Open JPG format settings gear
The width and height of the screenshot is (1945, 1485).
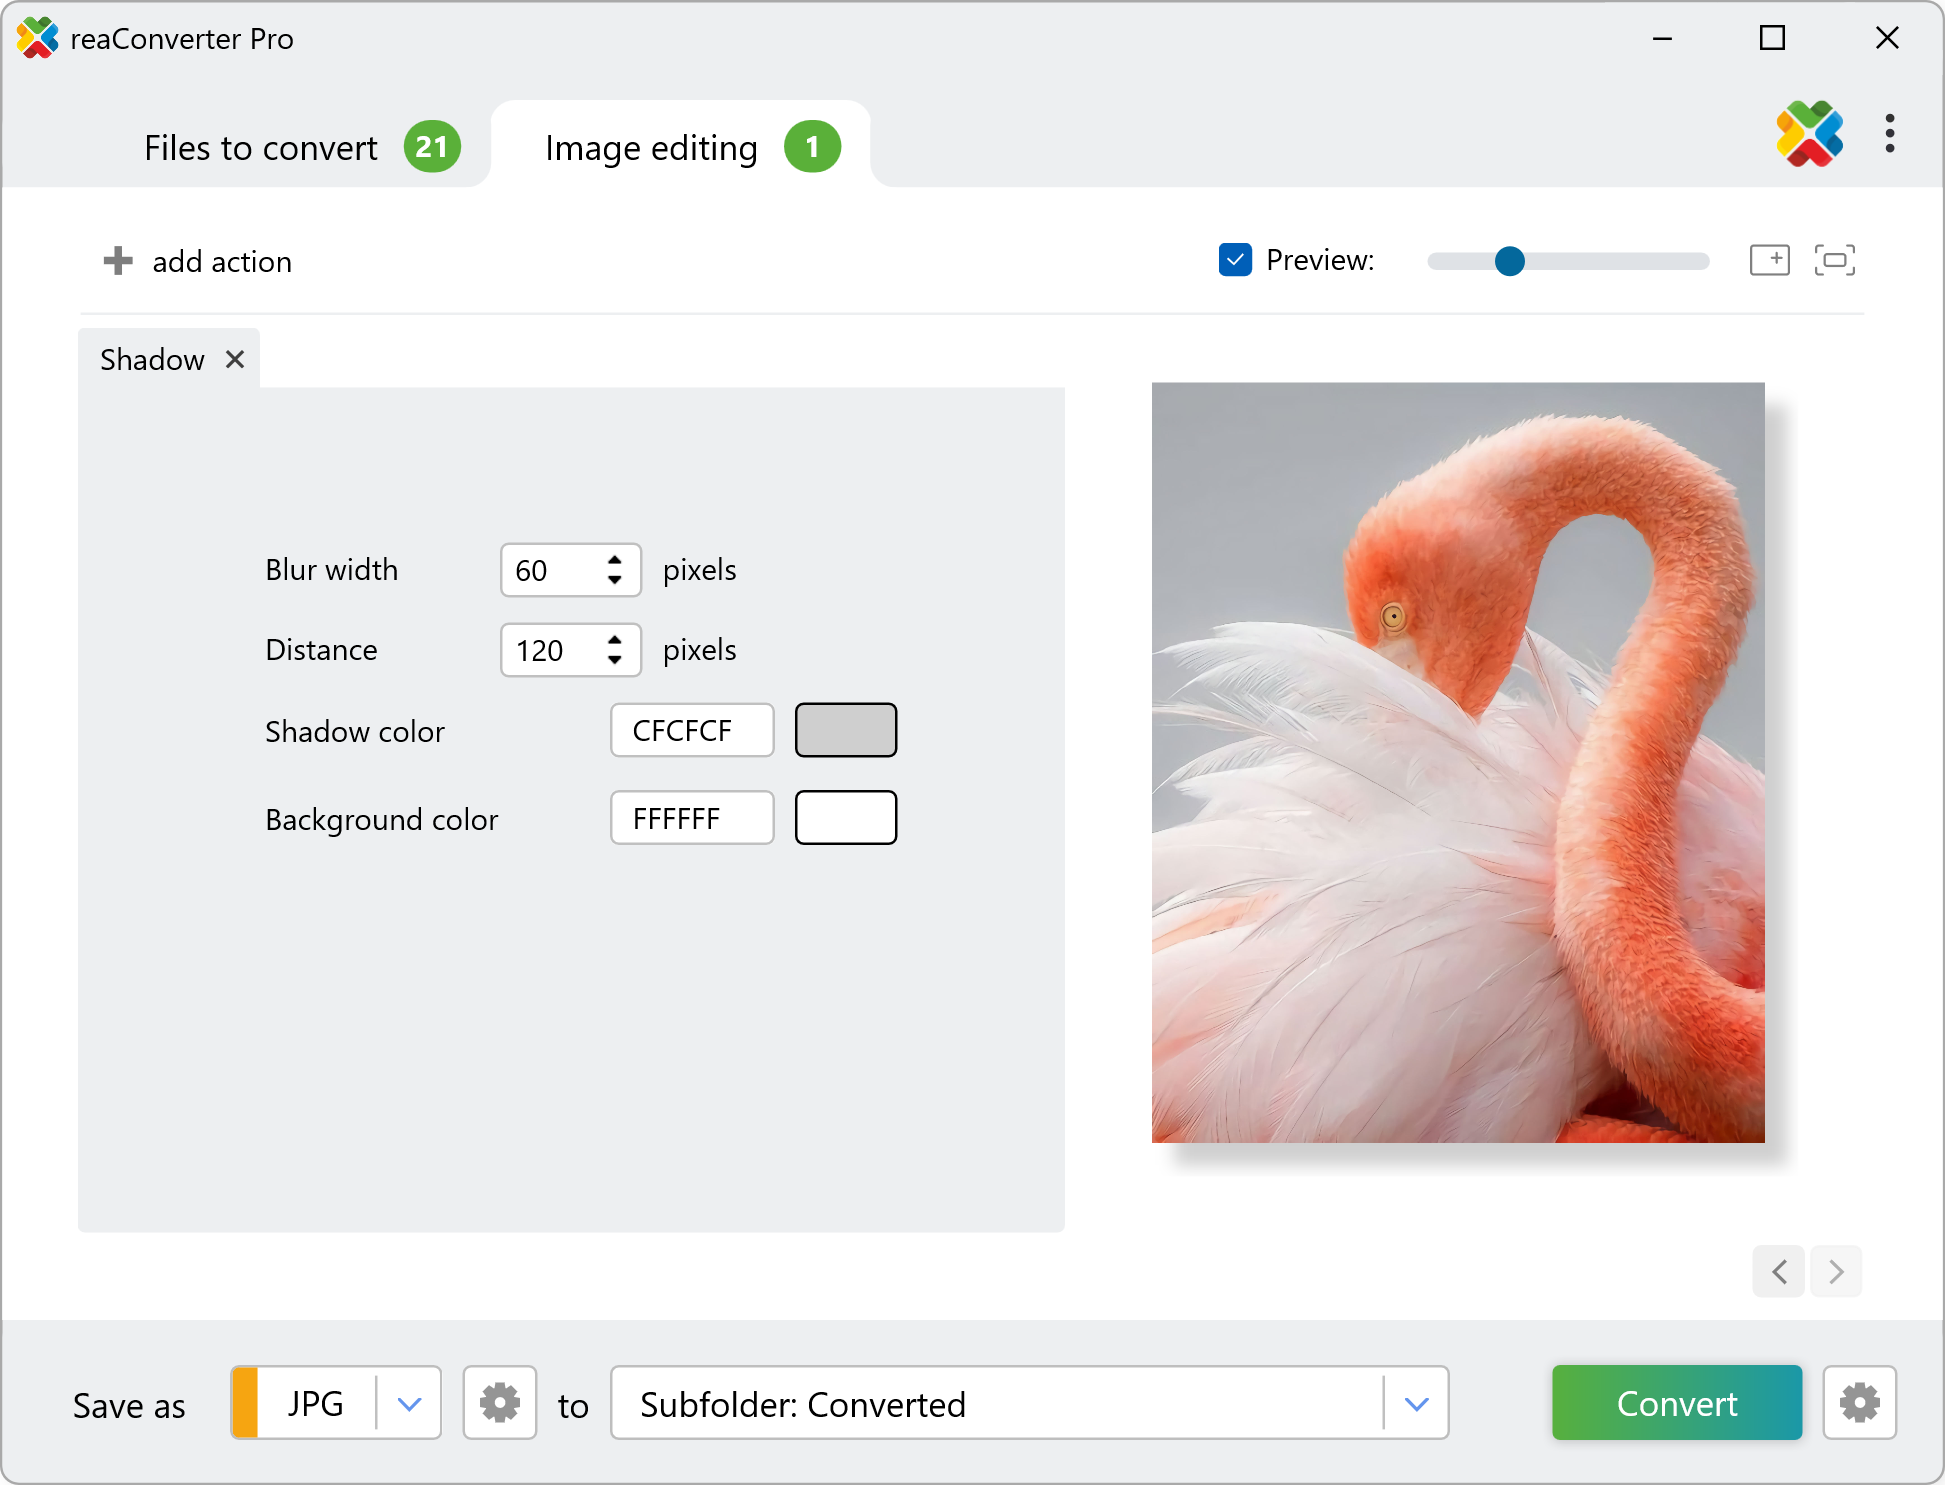pos(499,1403)
